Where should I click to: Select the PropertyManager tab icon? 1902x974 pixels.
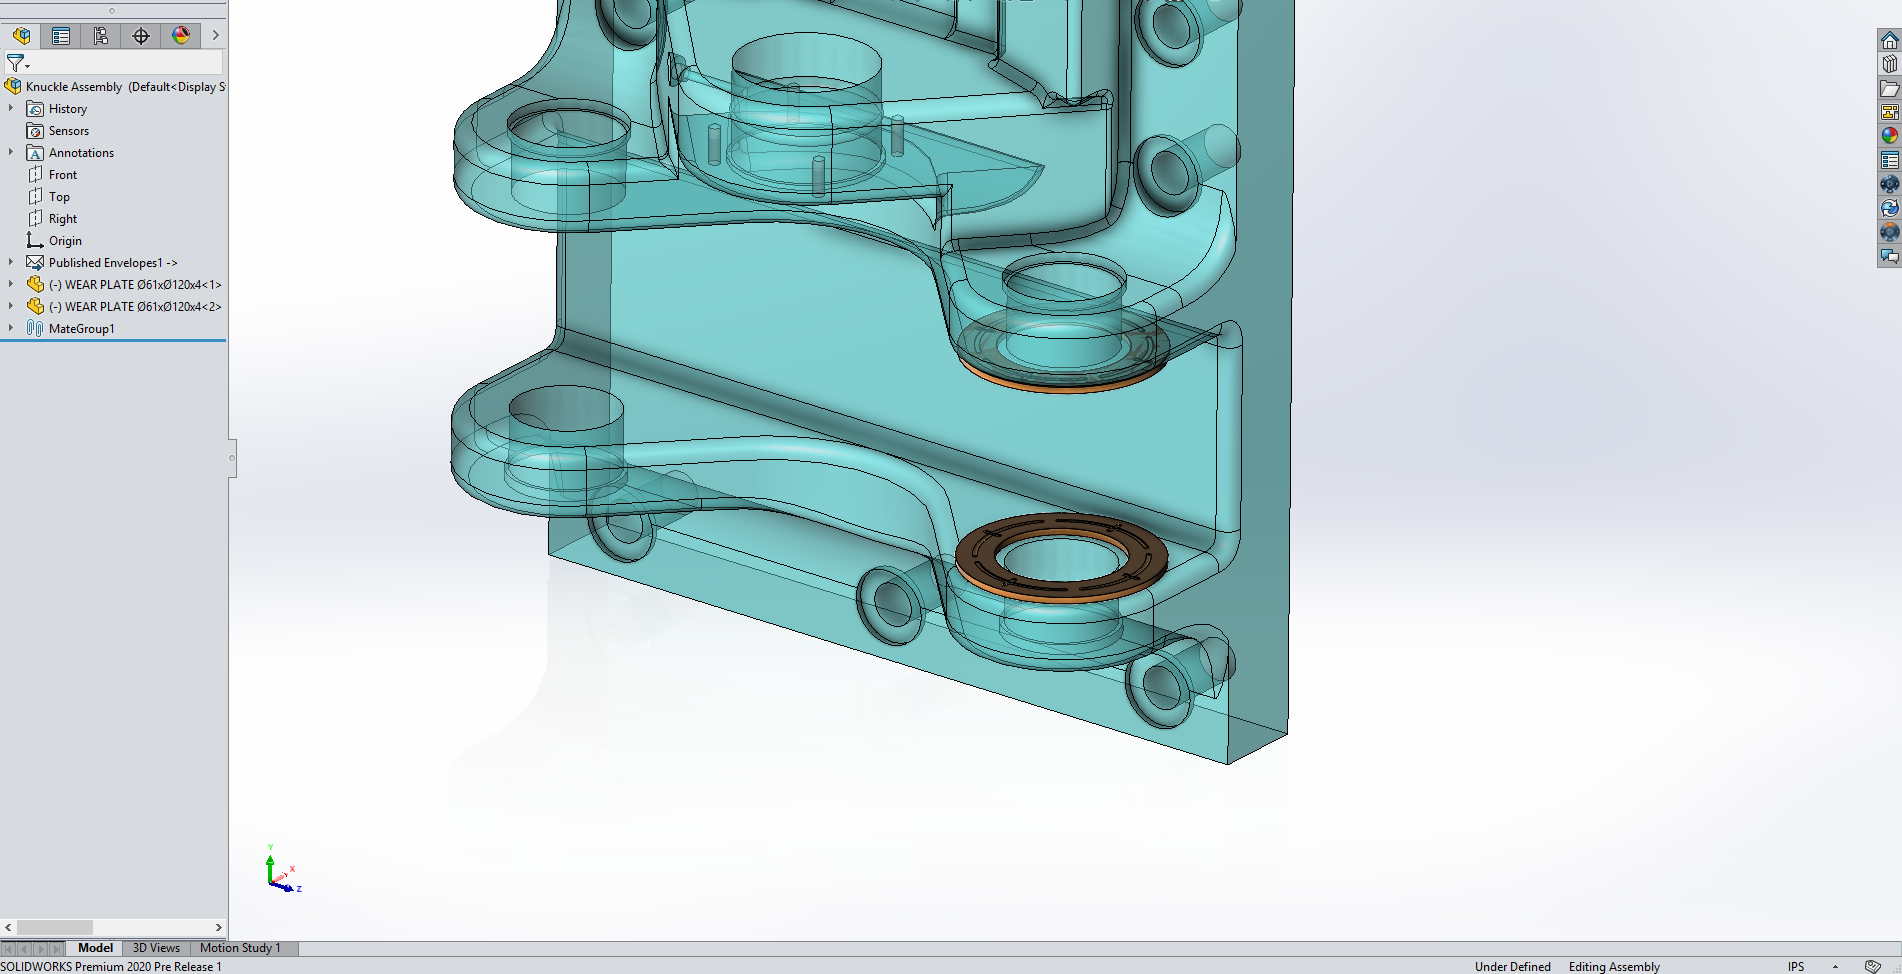[60, 35]
